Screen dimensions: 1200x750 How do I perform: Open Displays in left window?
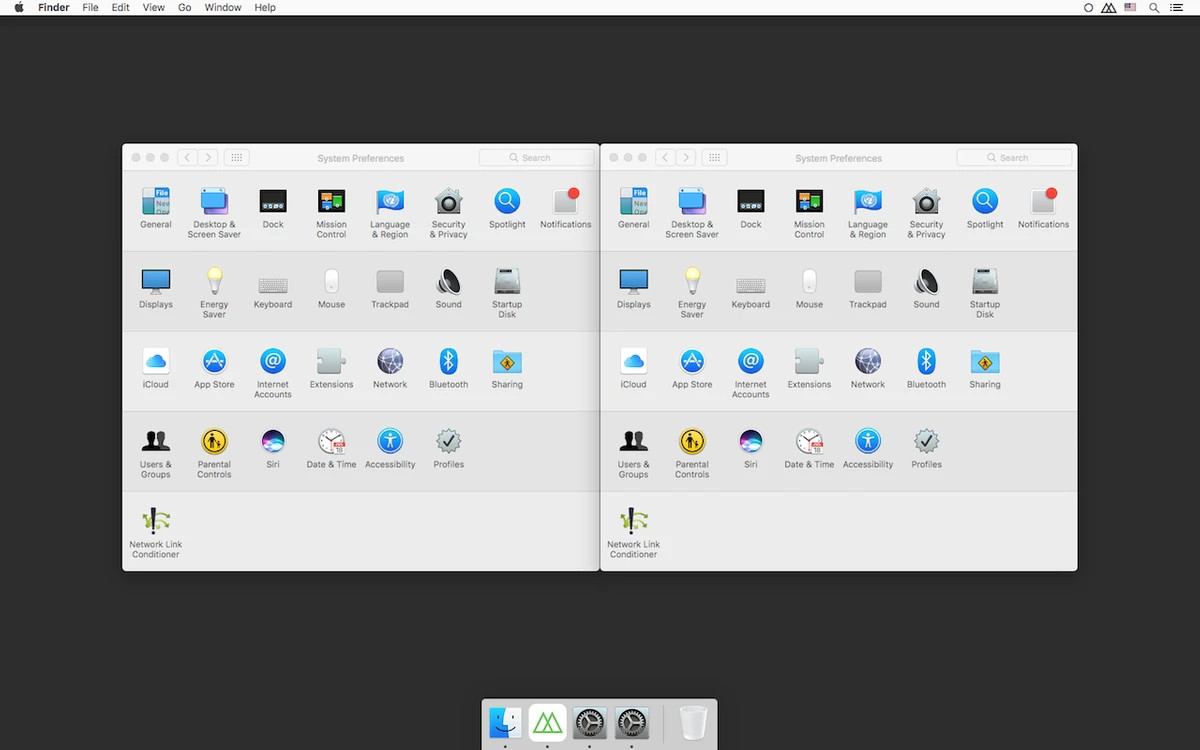tap(156, 288)
